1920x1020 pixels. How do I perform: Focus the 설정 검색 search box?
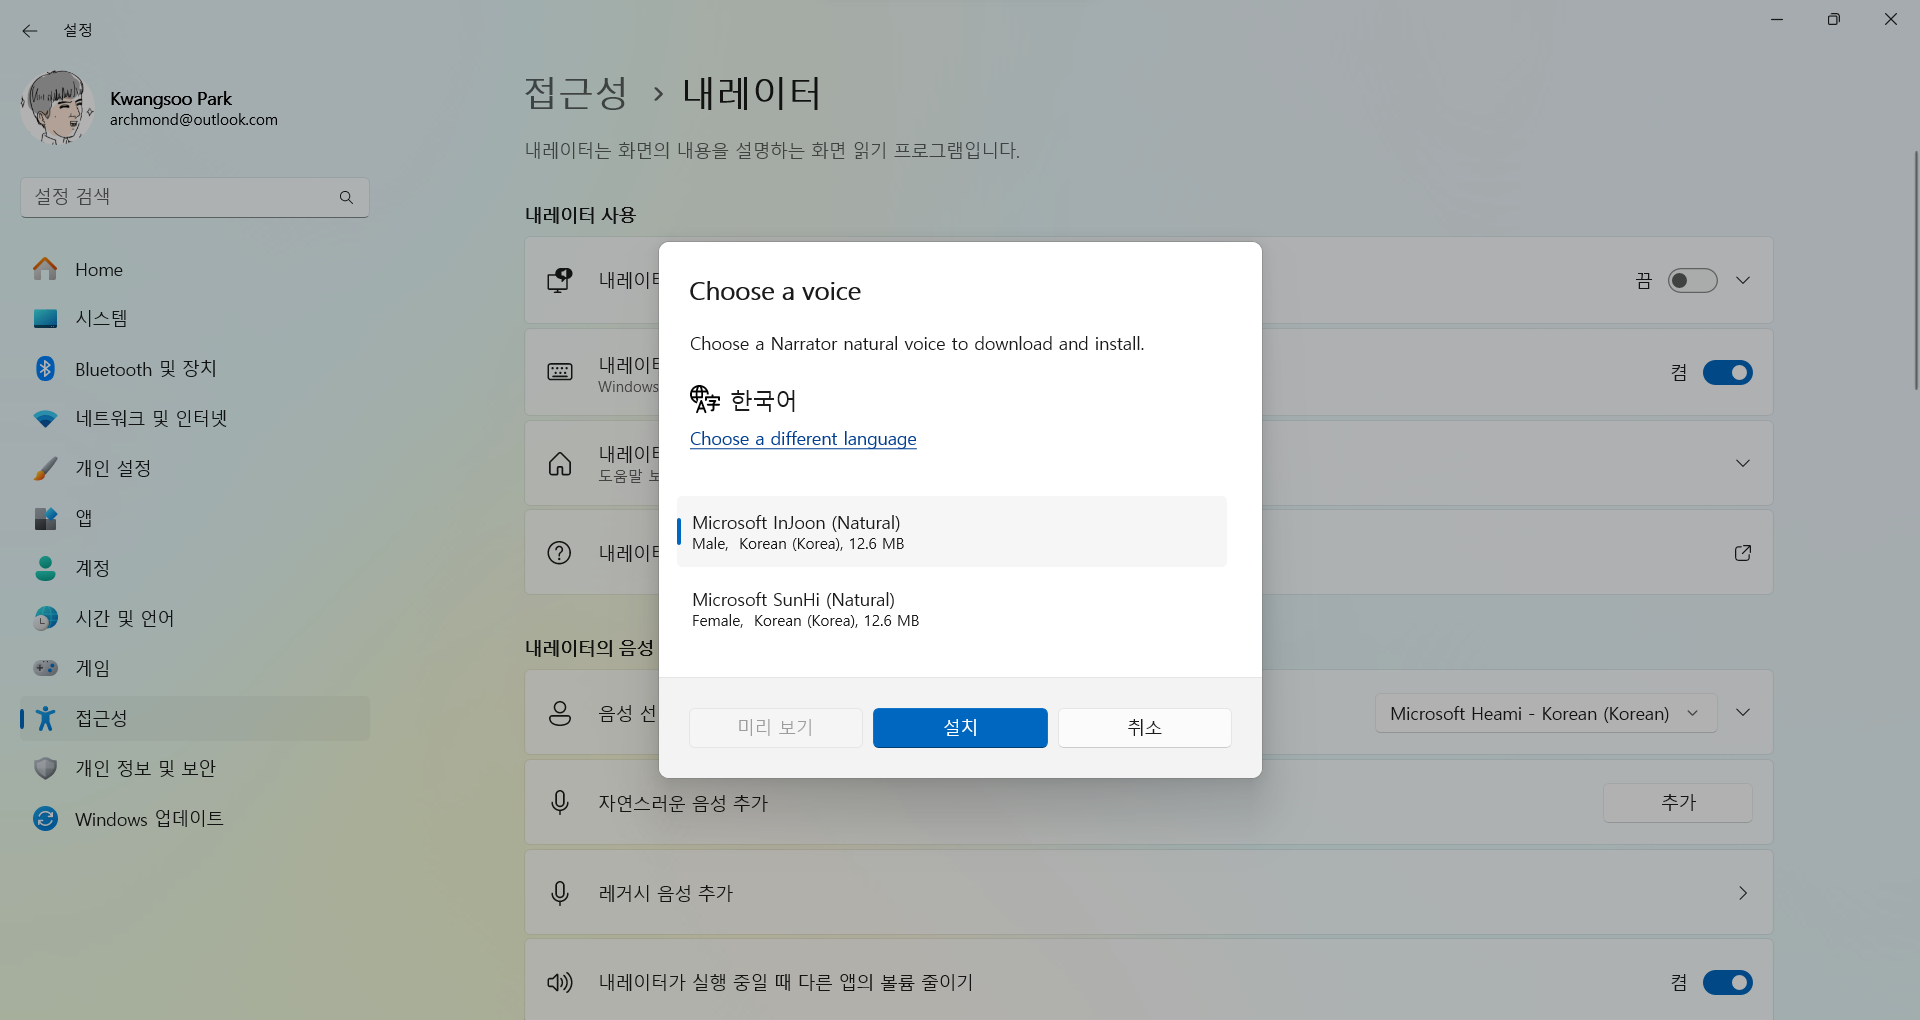[x=195, y=198]
